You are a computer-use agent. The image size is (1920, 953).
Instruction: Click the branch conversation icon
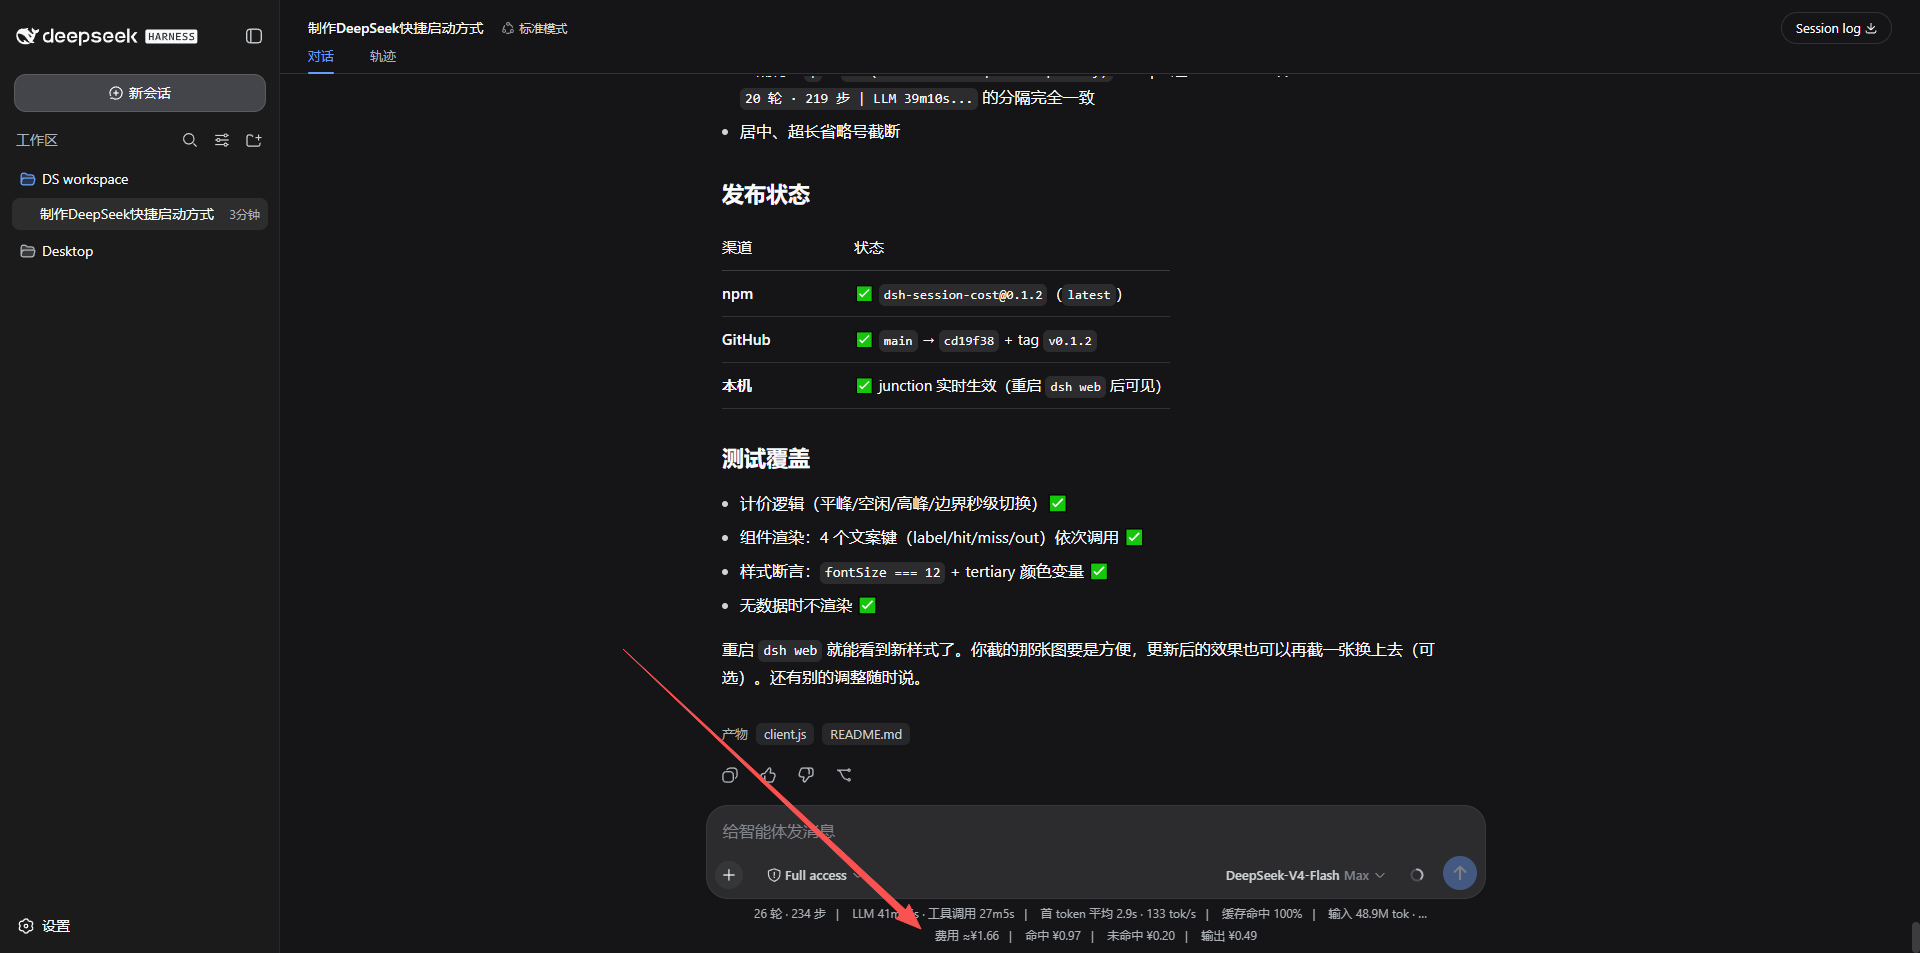click(x=844, y=775)
